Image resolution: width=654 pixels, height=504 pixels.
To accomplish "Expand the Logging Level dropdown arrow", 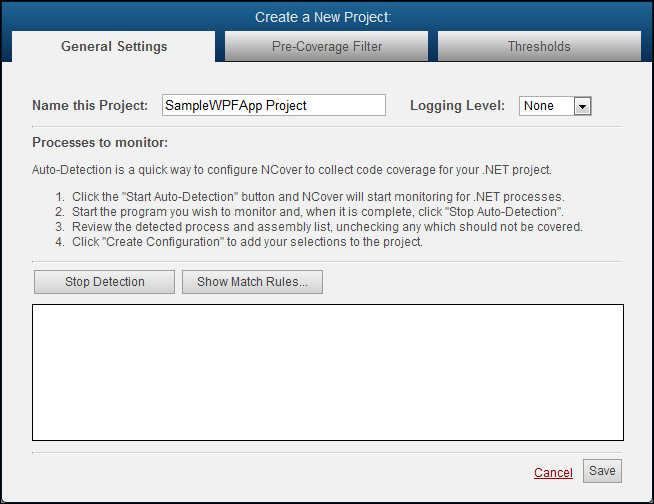I will pos(583,106).
